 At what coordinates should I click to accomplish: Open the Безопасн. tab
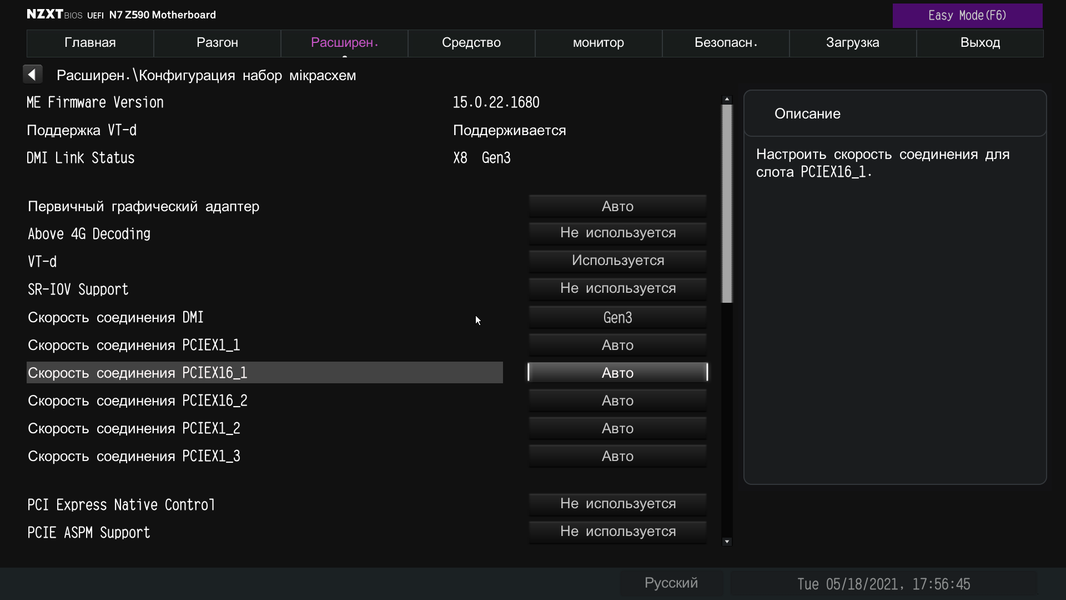click(x=726, y=43)
